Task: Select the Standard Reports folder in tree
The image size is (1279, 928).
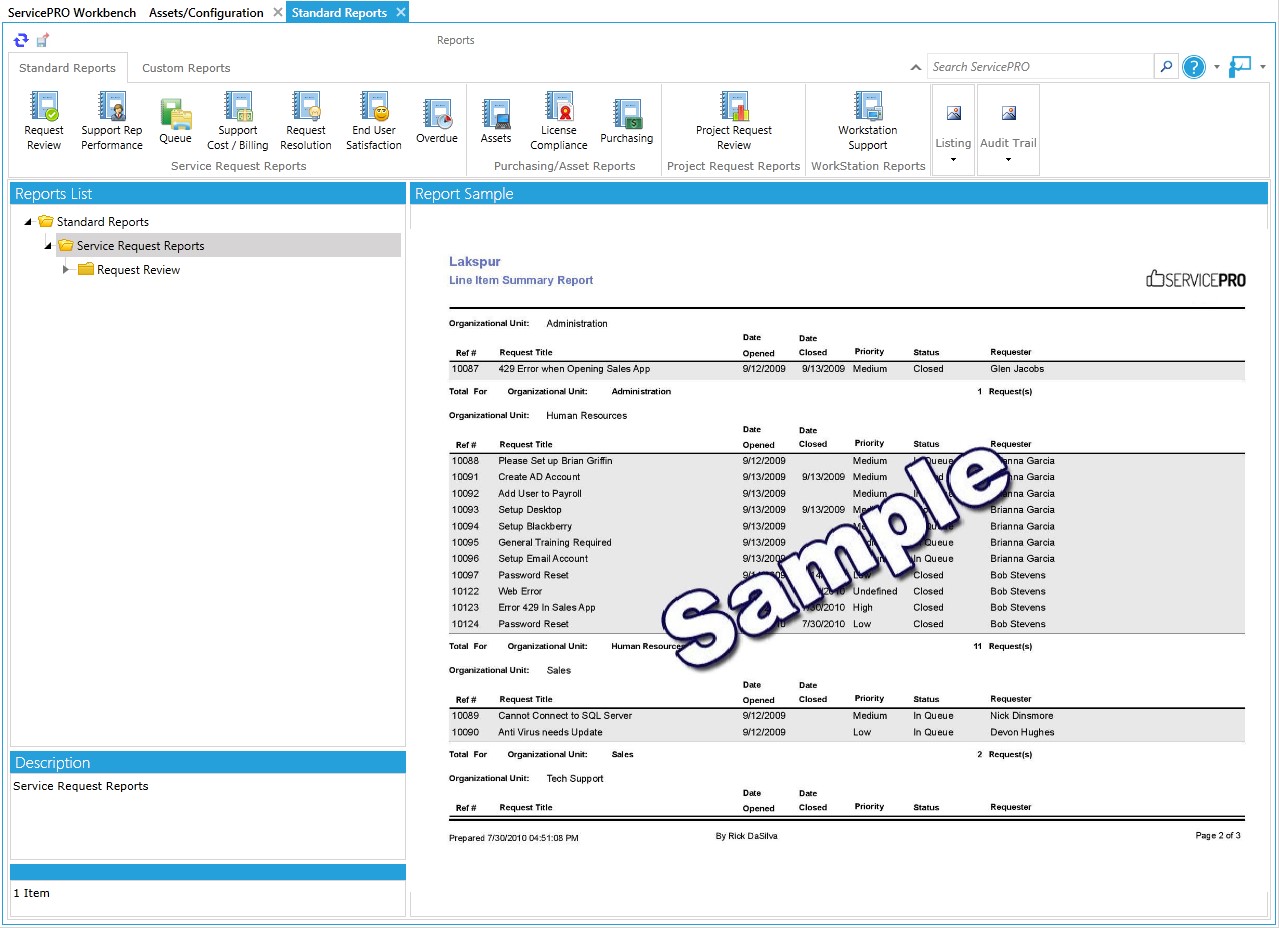Action: pos(93,222)
